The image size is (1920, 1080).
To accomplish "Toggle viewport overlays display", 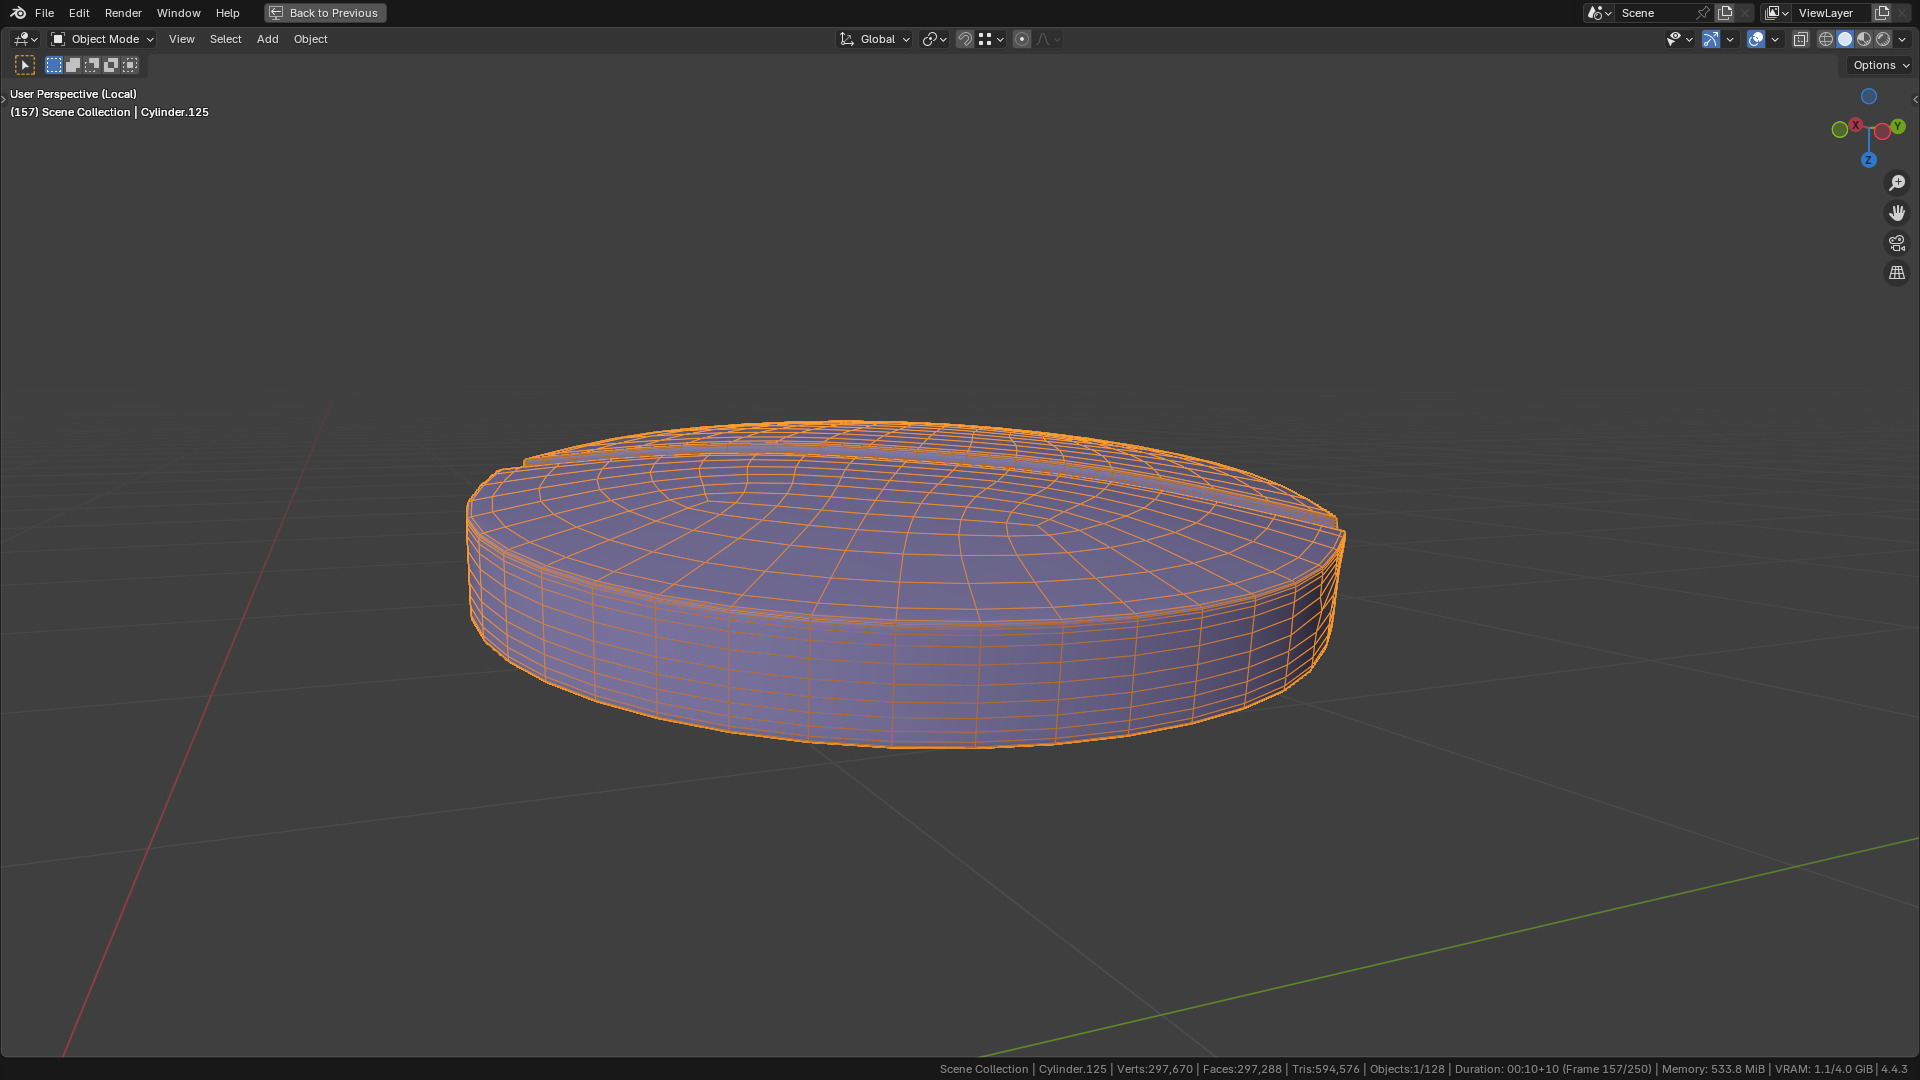I will [x=1756, y=39].
